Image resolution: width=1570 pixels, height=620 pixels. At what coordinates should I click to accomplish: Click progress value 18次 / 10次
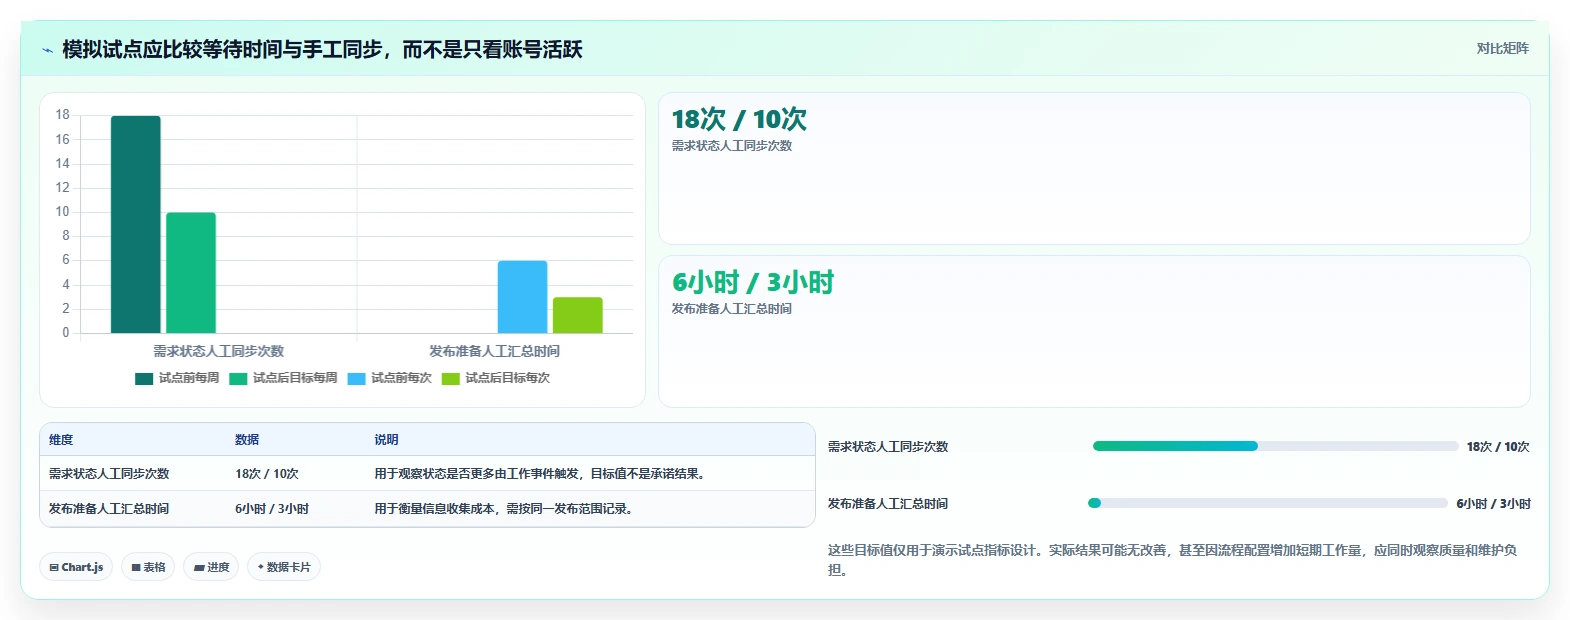coord(1498,447)
